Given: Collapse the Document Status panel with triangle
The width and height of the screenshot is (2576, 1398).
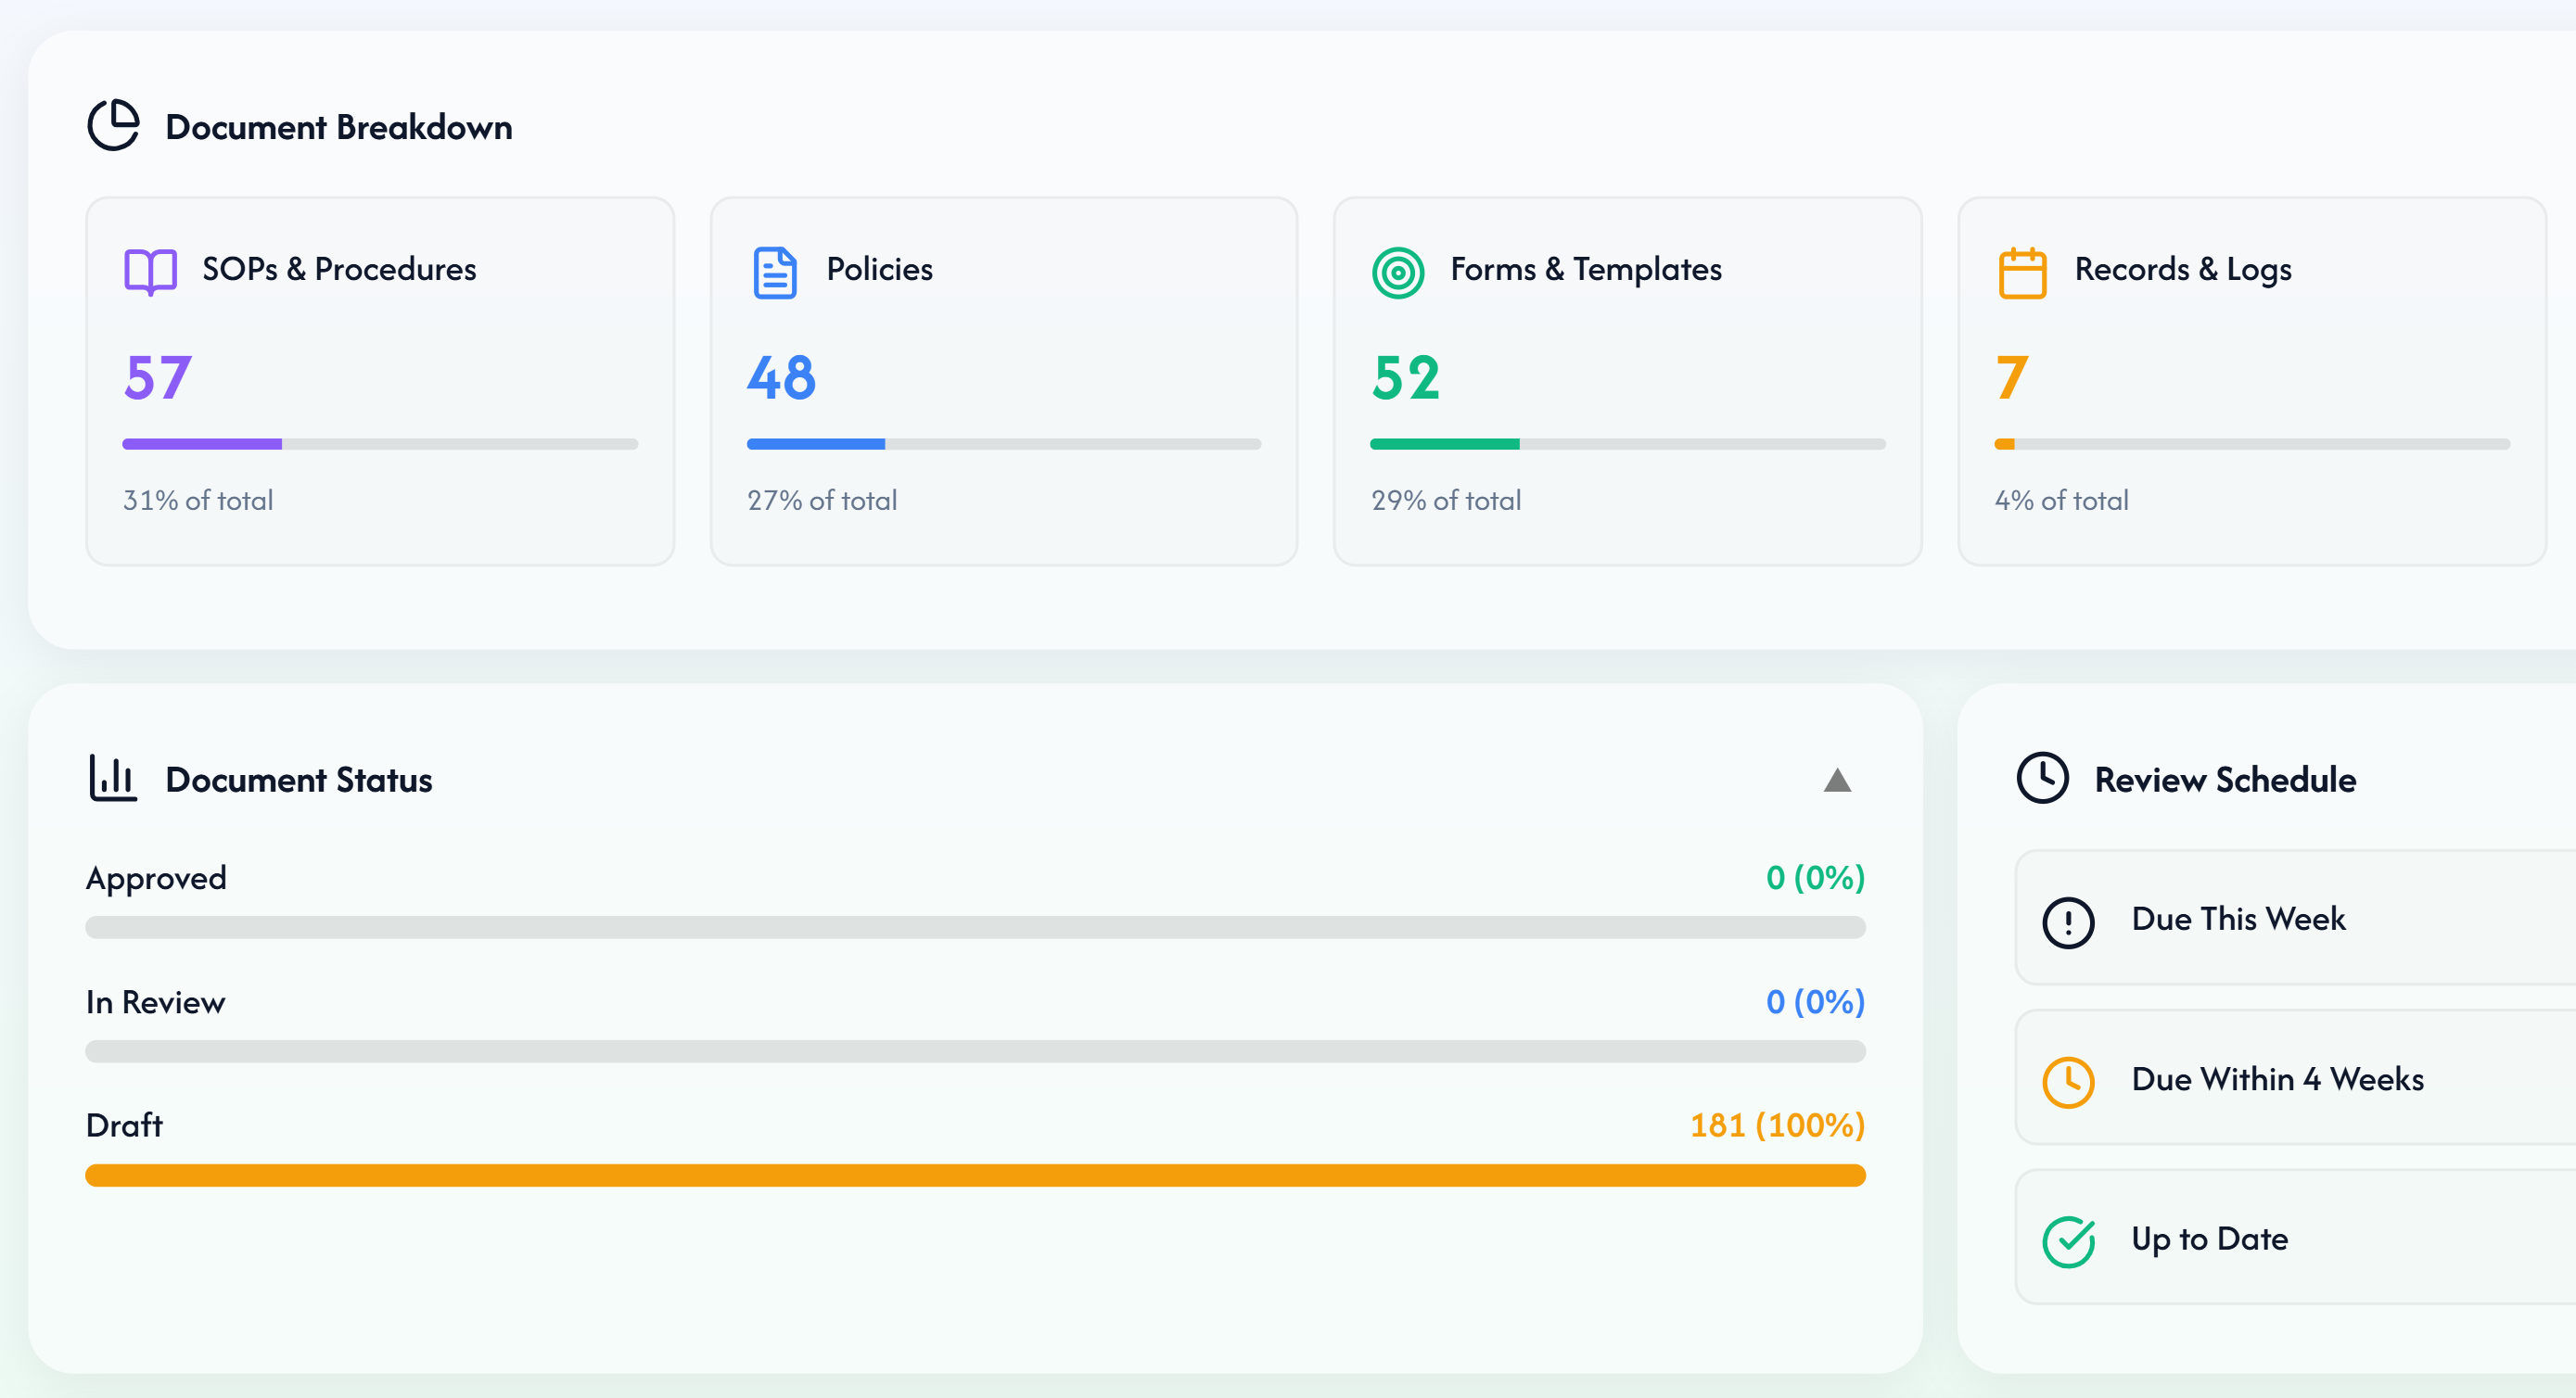Looking at the screenshot, I should click(x=1836, y=780).
